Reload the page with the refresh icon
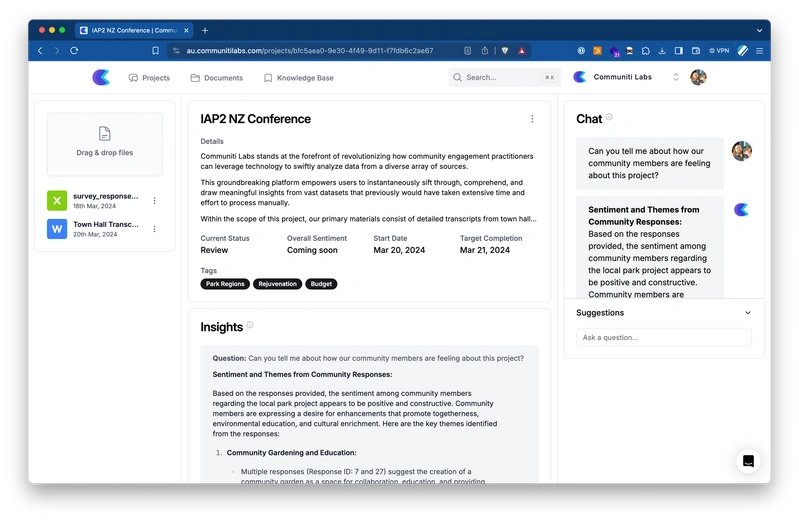This screenshot has width=799, height=521. pyautogui.click(x=74, y=50)
